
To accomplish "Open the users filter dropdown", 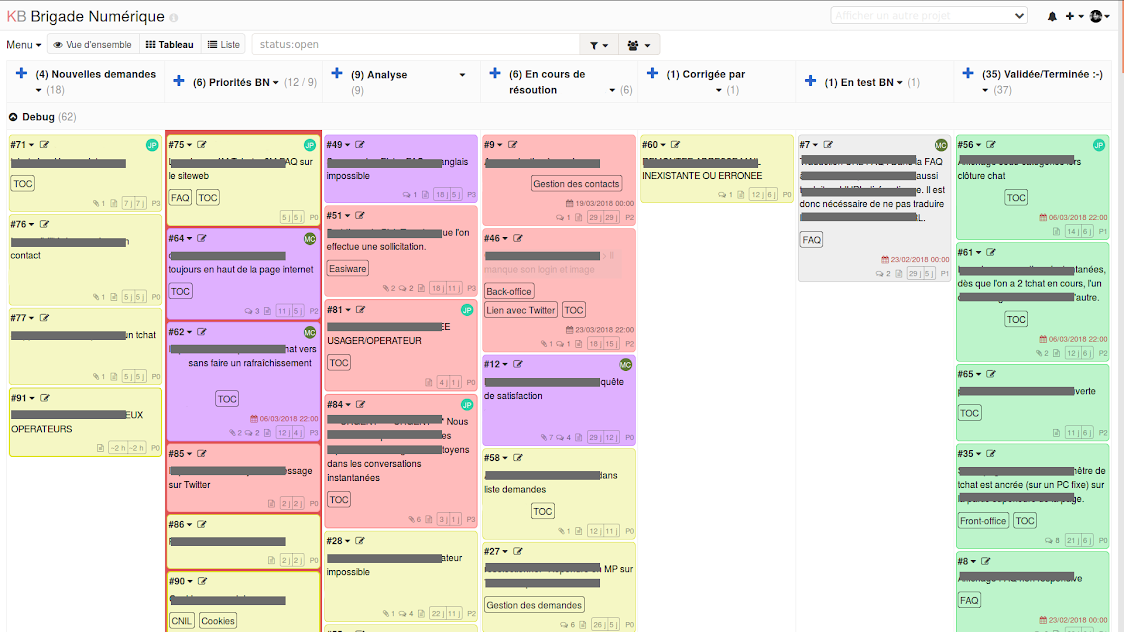I will [639, 45].
